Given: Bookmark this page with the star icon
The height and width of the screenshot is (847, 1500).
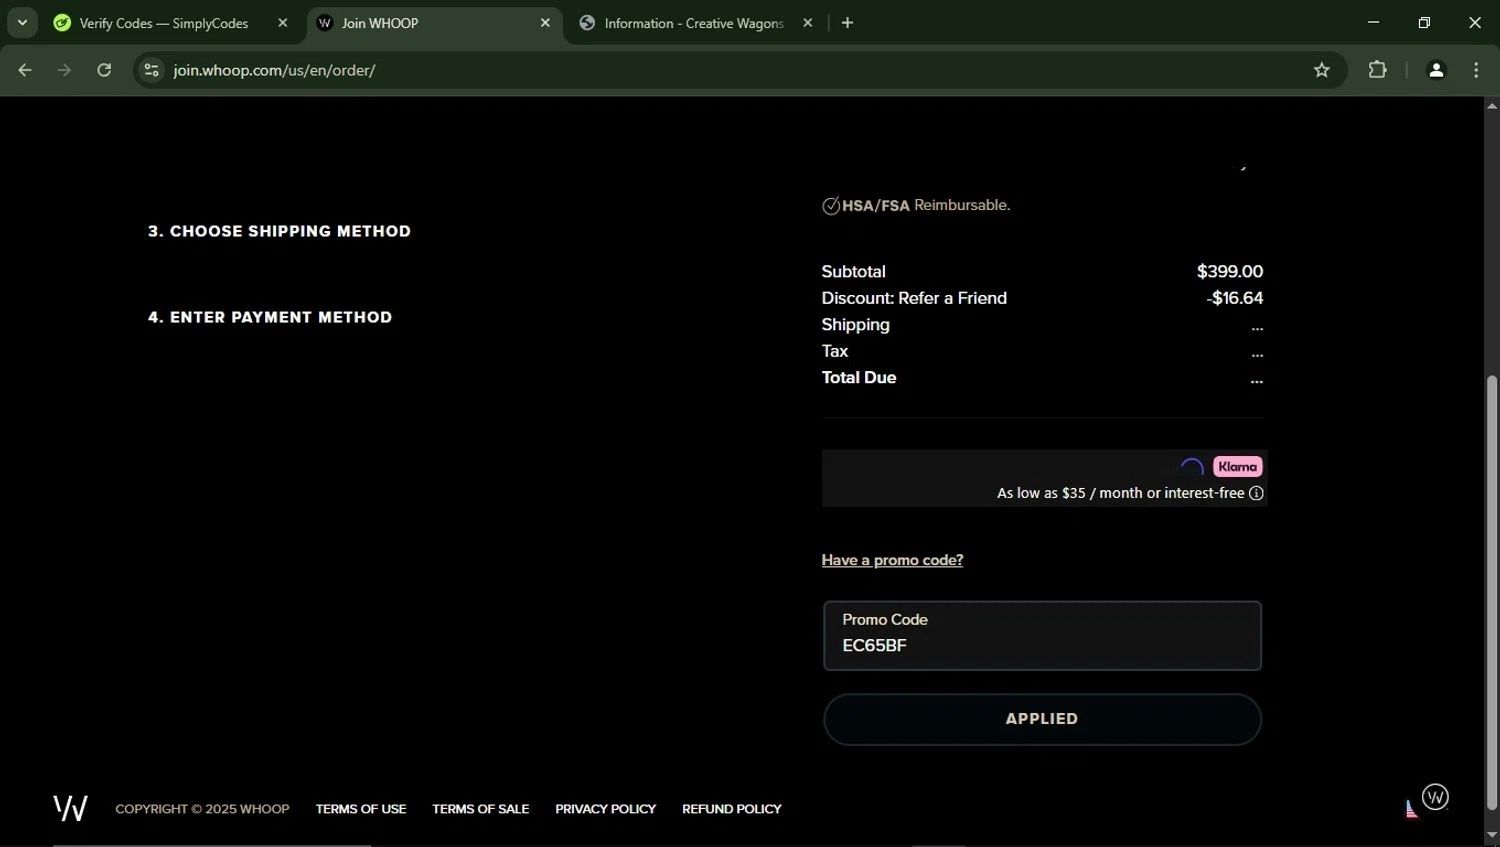Looking at the screenshot, I should click(x=1322, y=70).
